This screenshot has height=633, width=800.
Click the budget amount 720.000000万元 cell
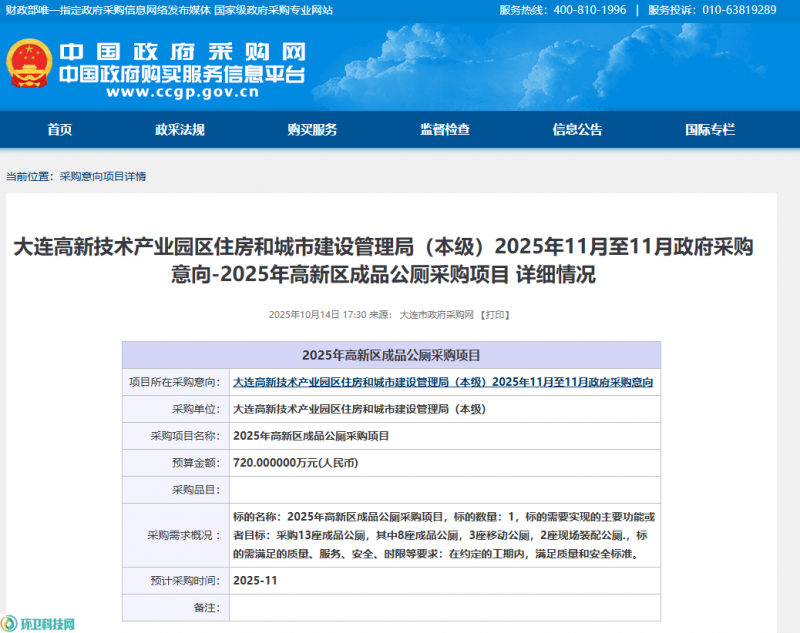295,463
